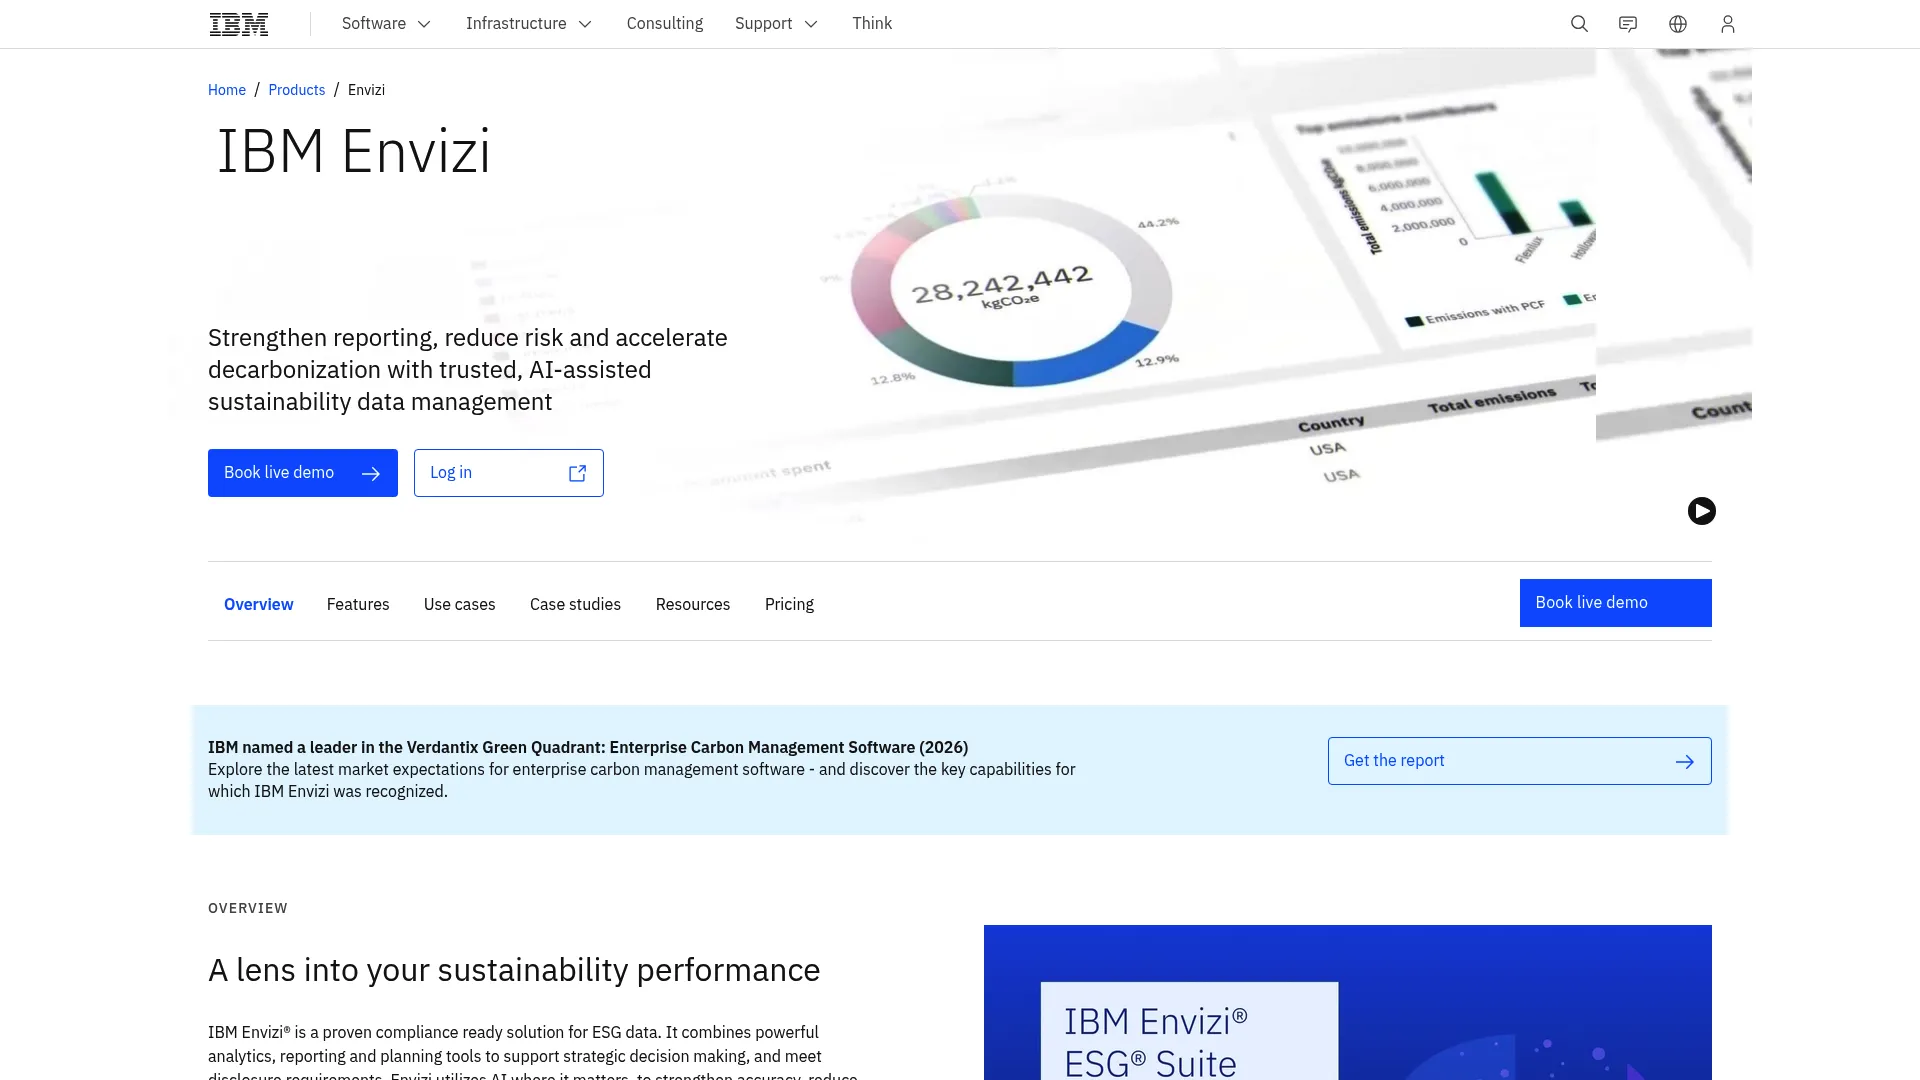The width and height of the screenshot is (1920, 1080).
Task: Click the Log in button
Action: (509, 473)
